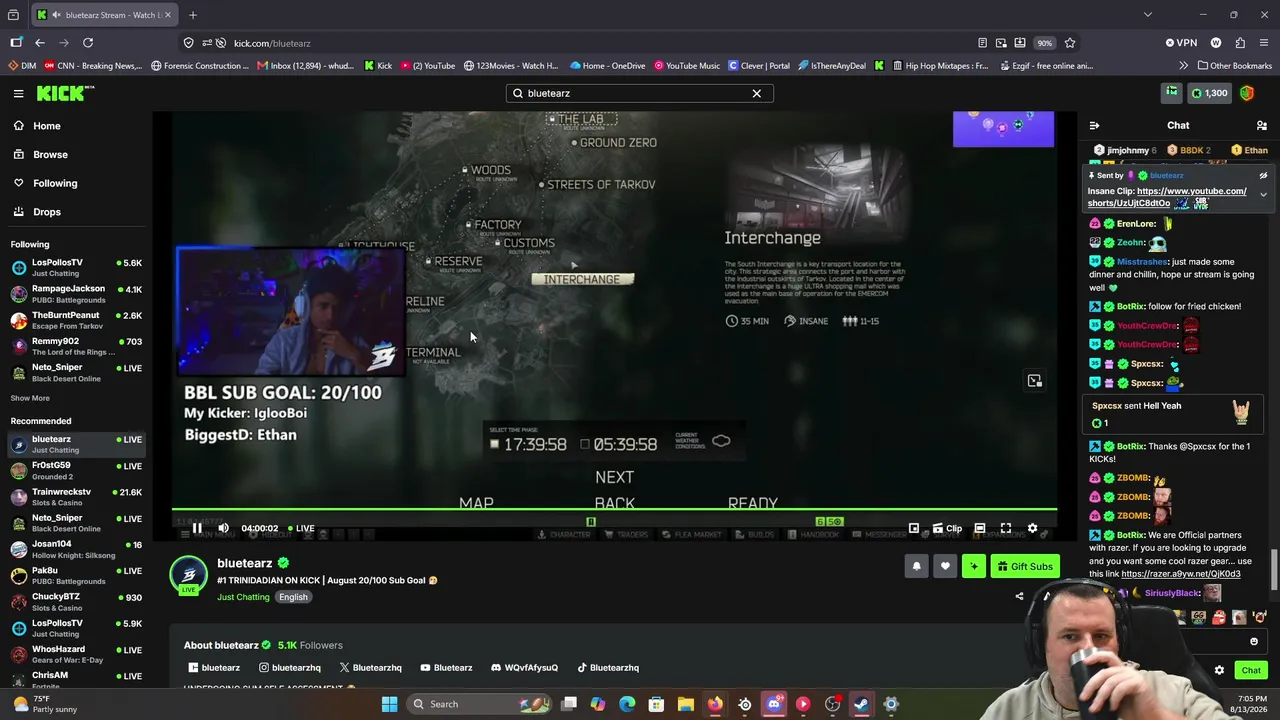Enter fullscreen on the video player
This screenshot has height=720, width=1280.
click(1006, 528)
